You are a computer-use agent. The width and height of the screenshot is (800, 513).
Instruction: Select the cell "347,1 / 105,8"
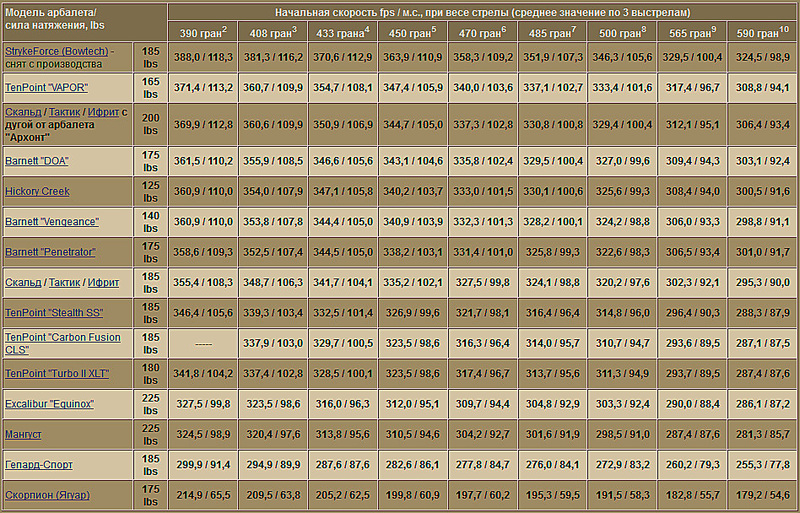(x=343, y=191)
